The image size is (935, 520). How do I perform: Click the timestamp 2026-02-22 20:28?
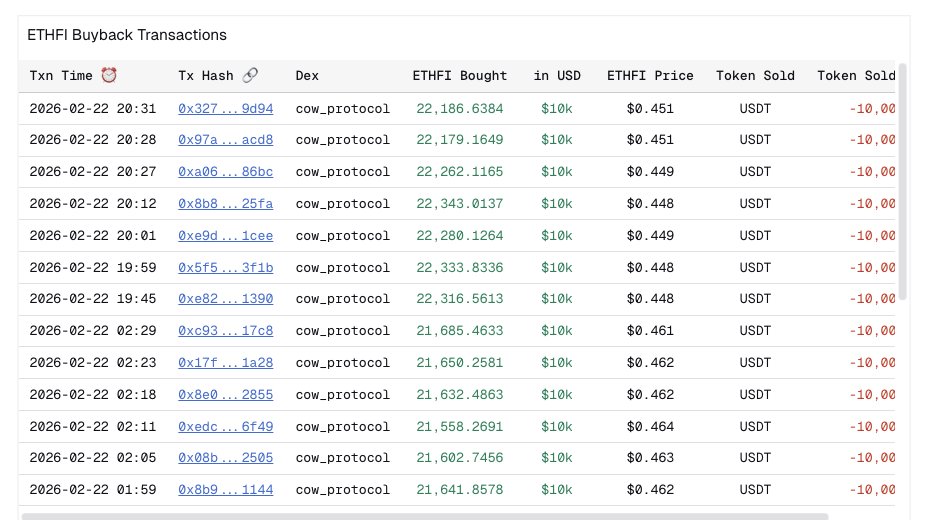pos(92,140)
